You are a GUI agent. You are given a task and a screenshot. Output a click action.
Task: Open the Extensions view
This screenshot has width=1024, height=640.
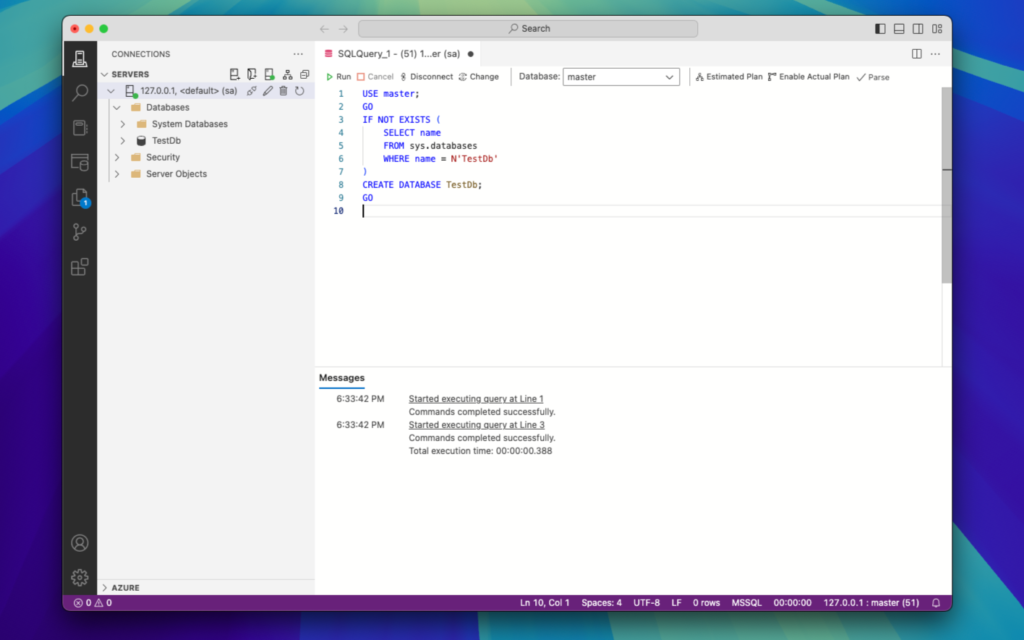pos(80,266)
